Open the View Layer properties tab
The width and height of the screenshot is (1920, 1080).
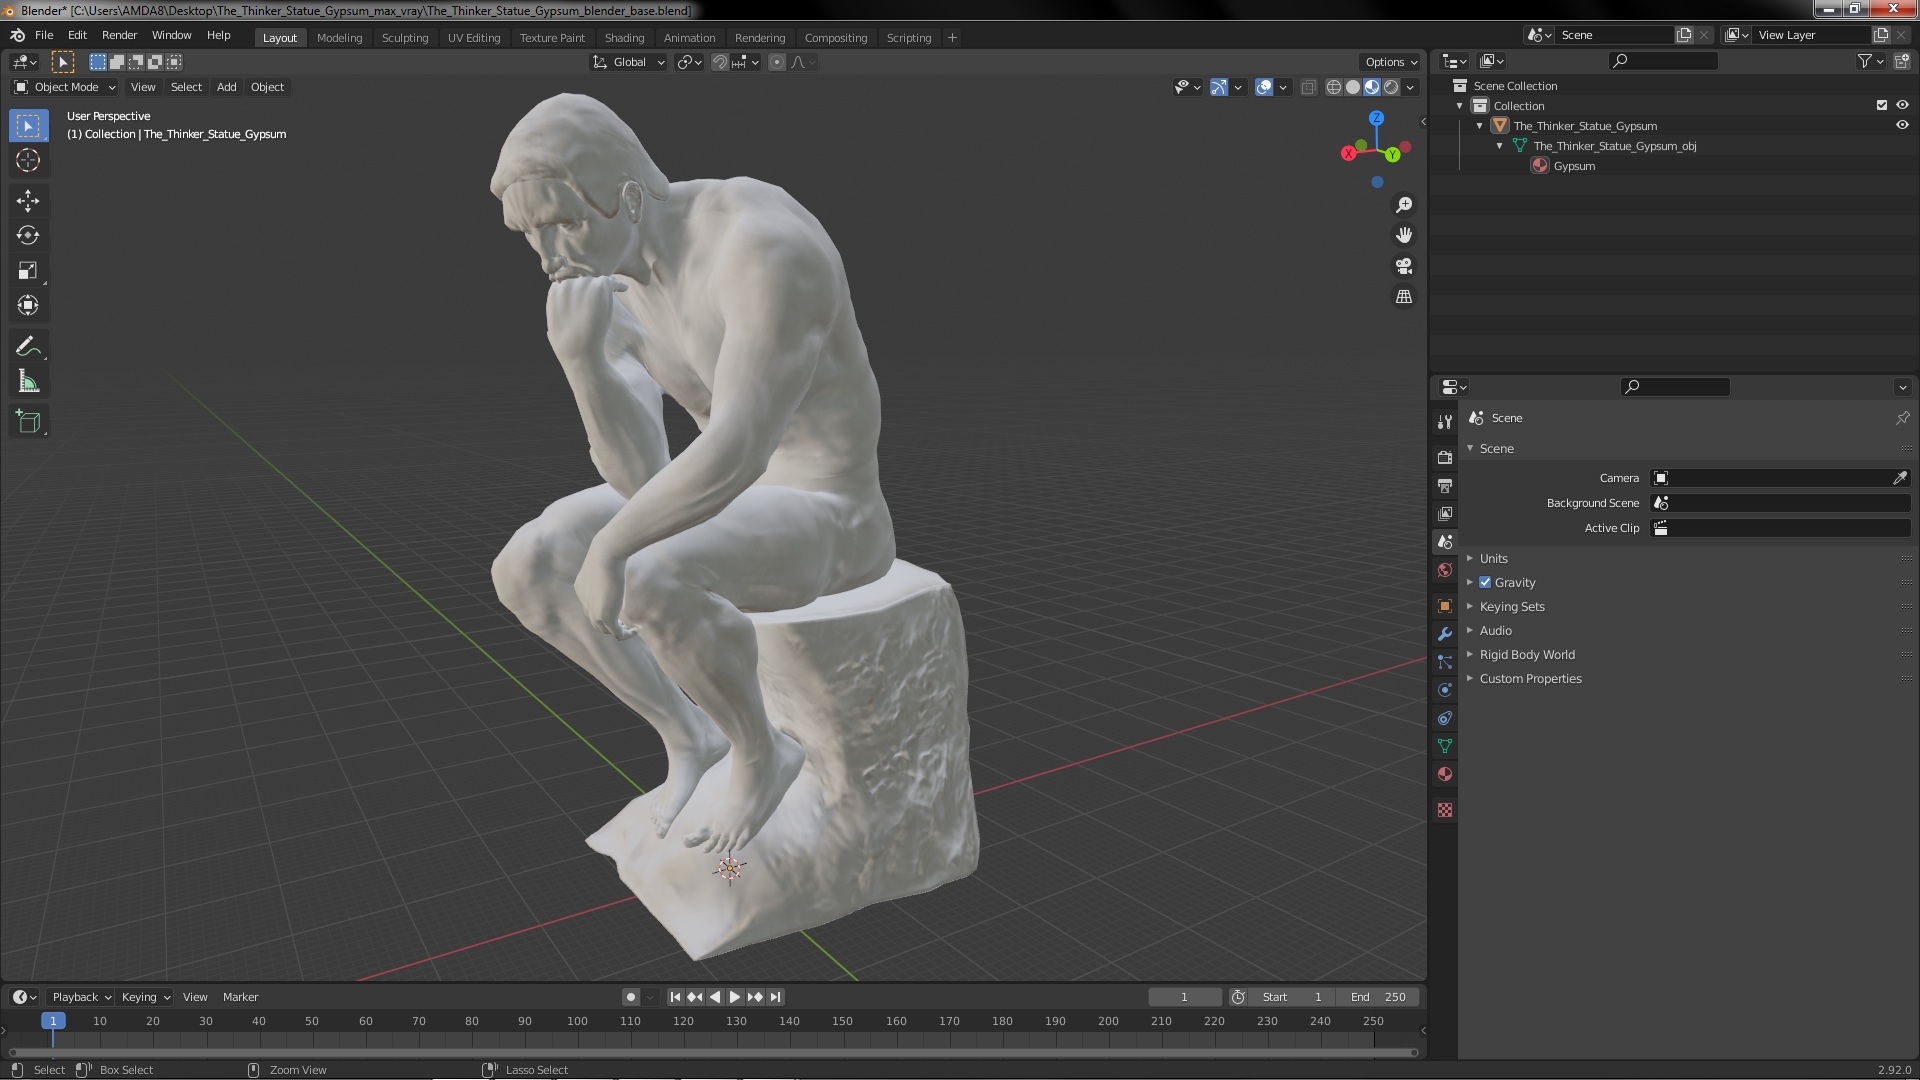[x=1444, y=513]
